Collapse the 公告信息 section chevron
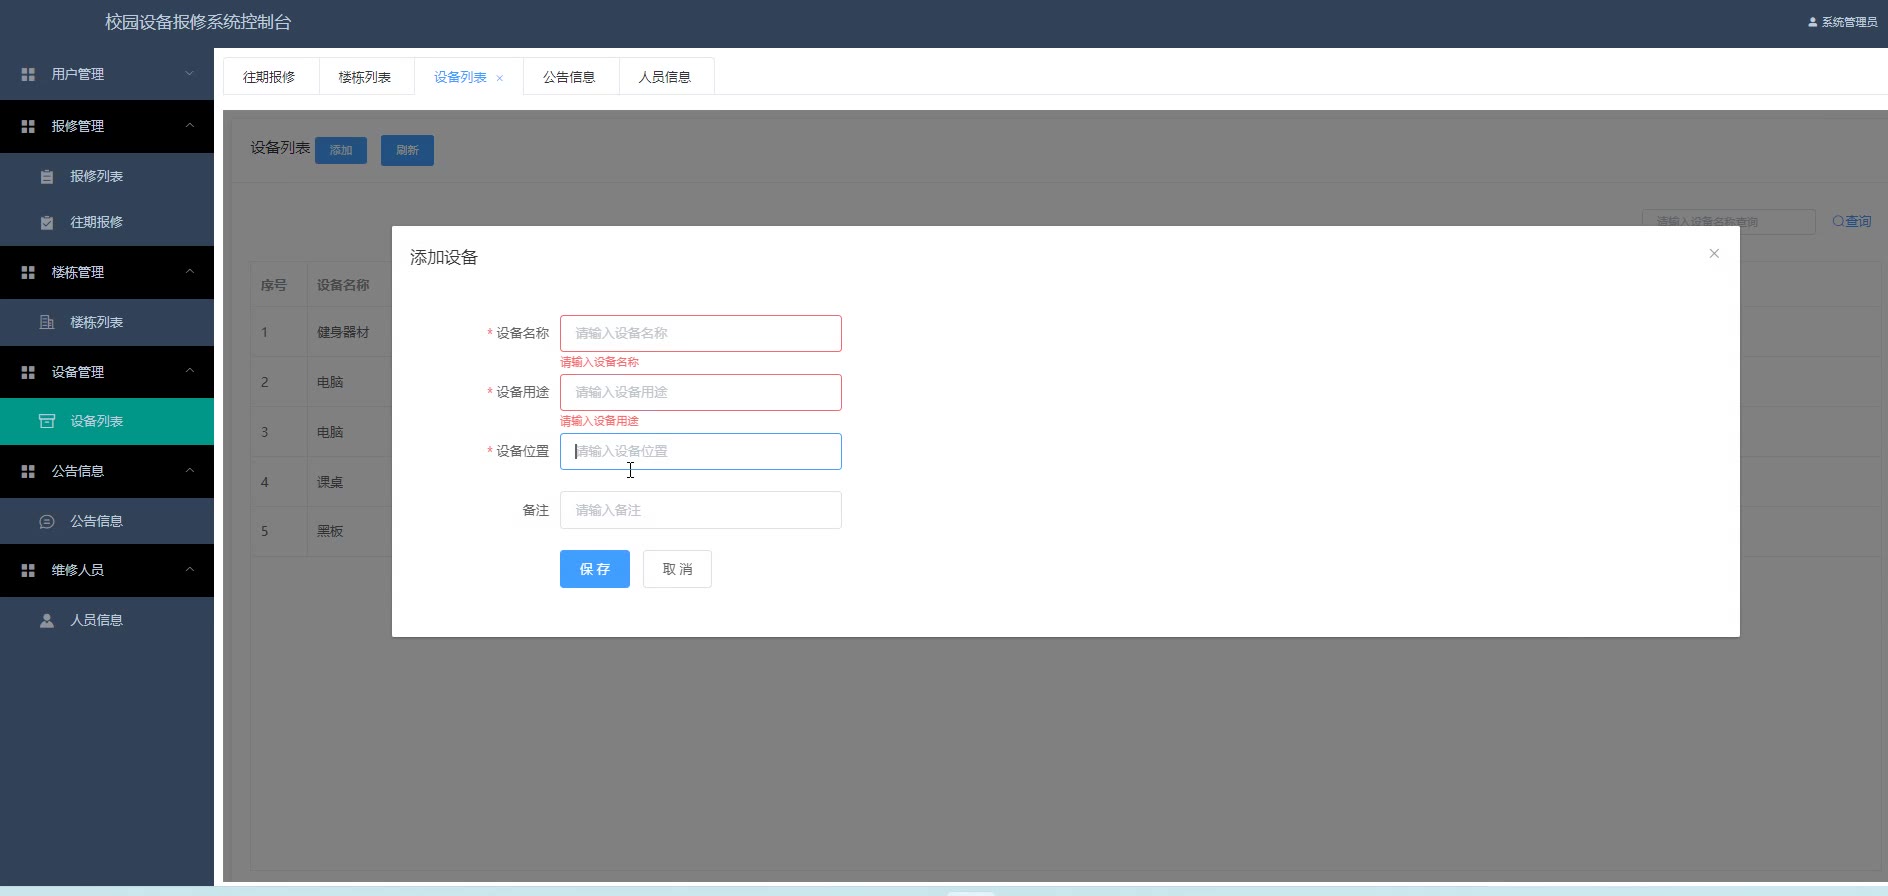The width and height of the screenshot is (1888, 896). [190, 471]
